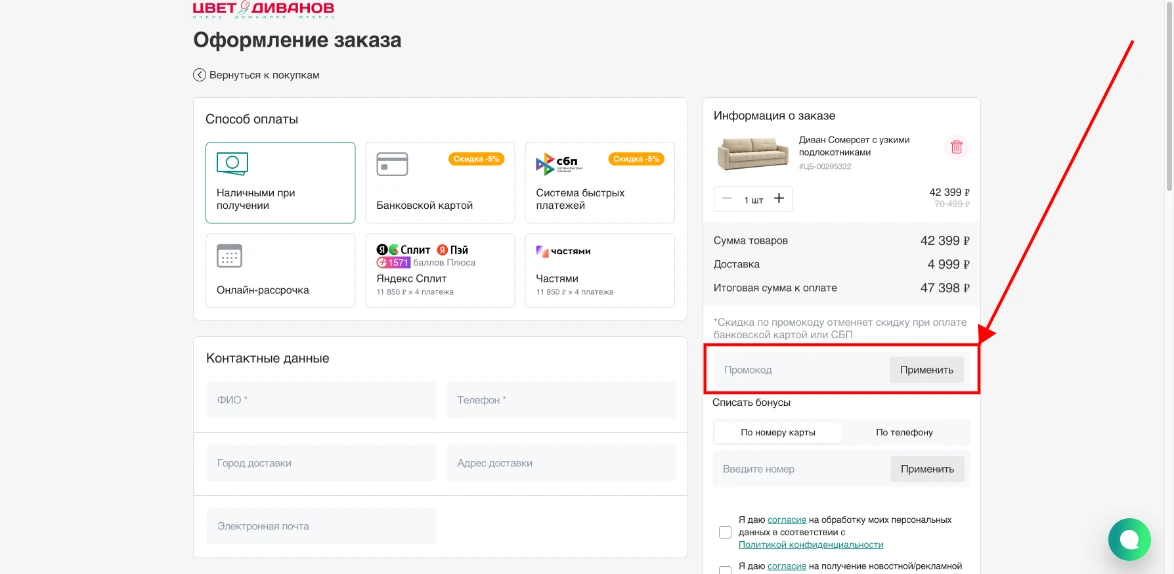Click the bank card icon
This screenshot has height=574, width=1174.
point(392,164)
